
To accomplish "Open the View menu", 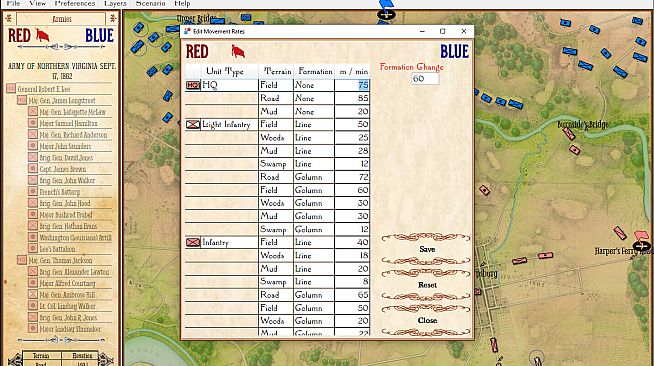I will [x=38, y=3].
